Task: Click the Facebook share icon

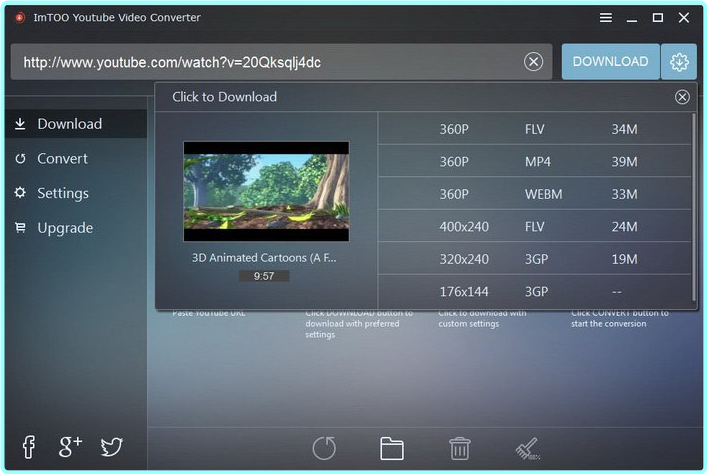Action: pyautogui.click(x=28, y=447)
